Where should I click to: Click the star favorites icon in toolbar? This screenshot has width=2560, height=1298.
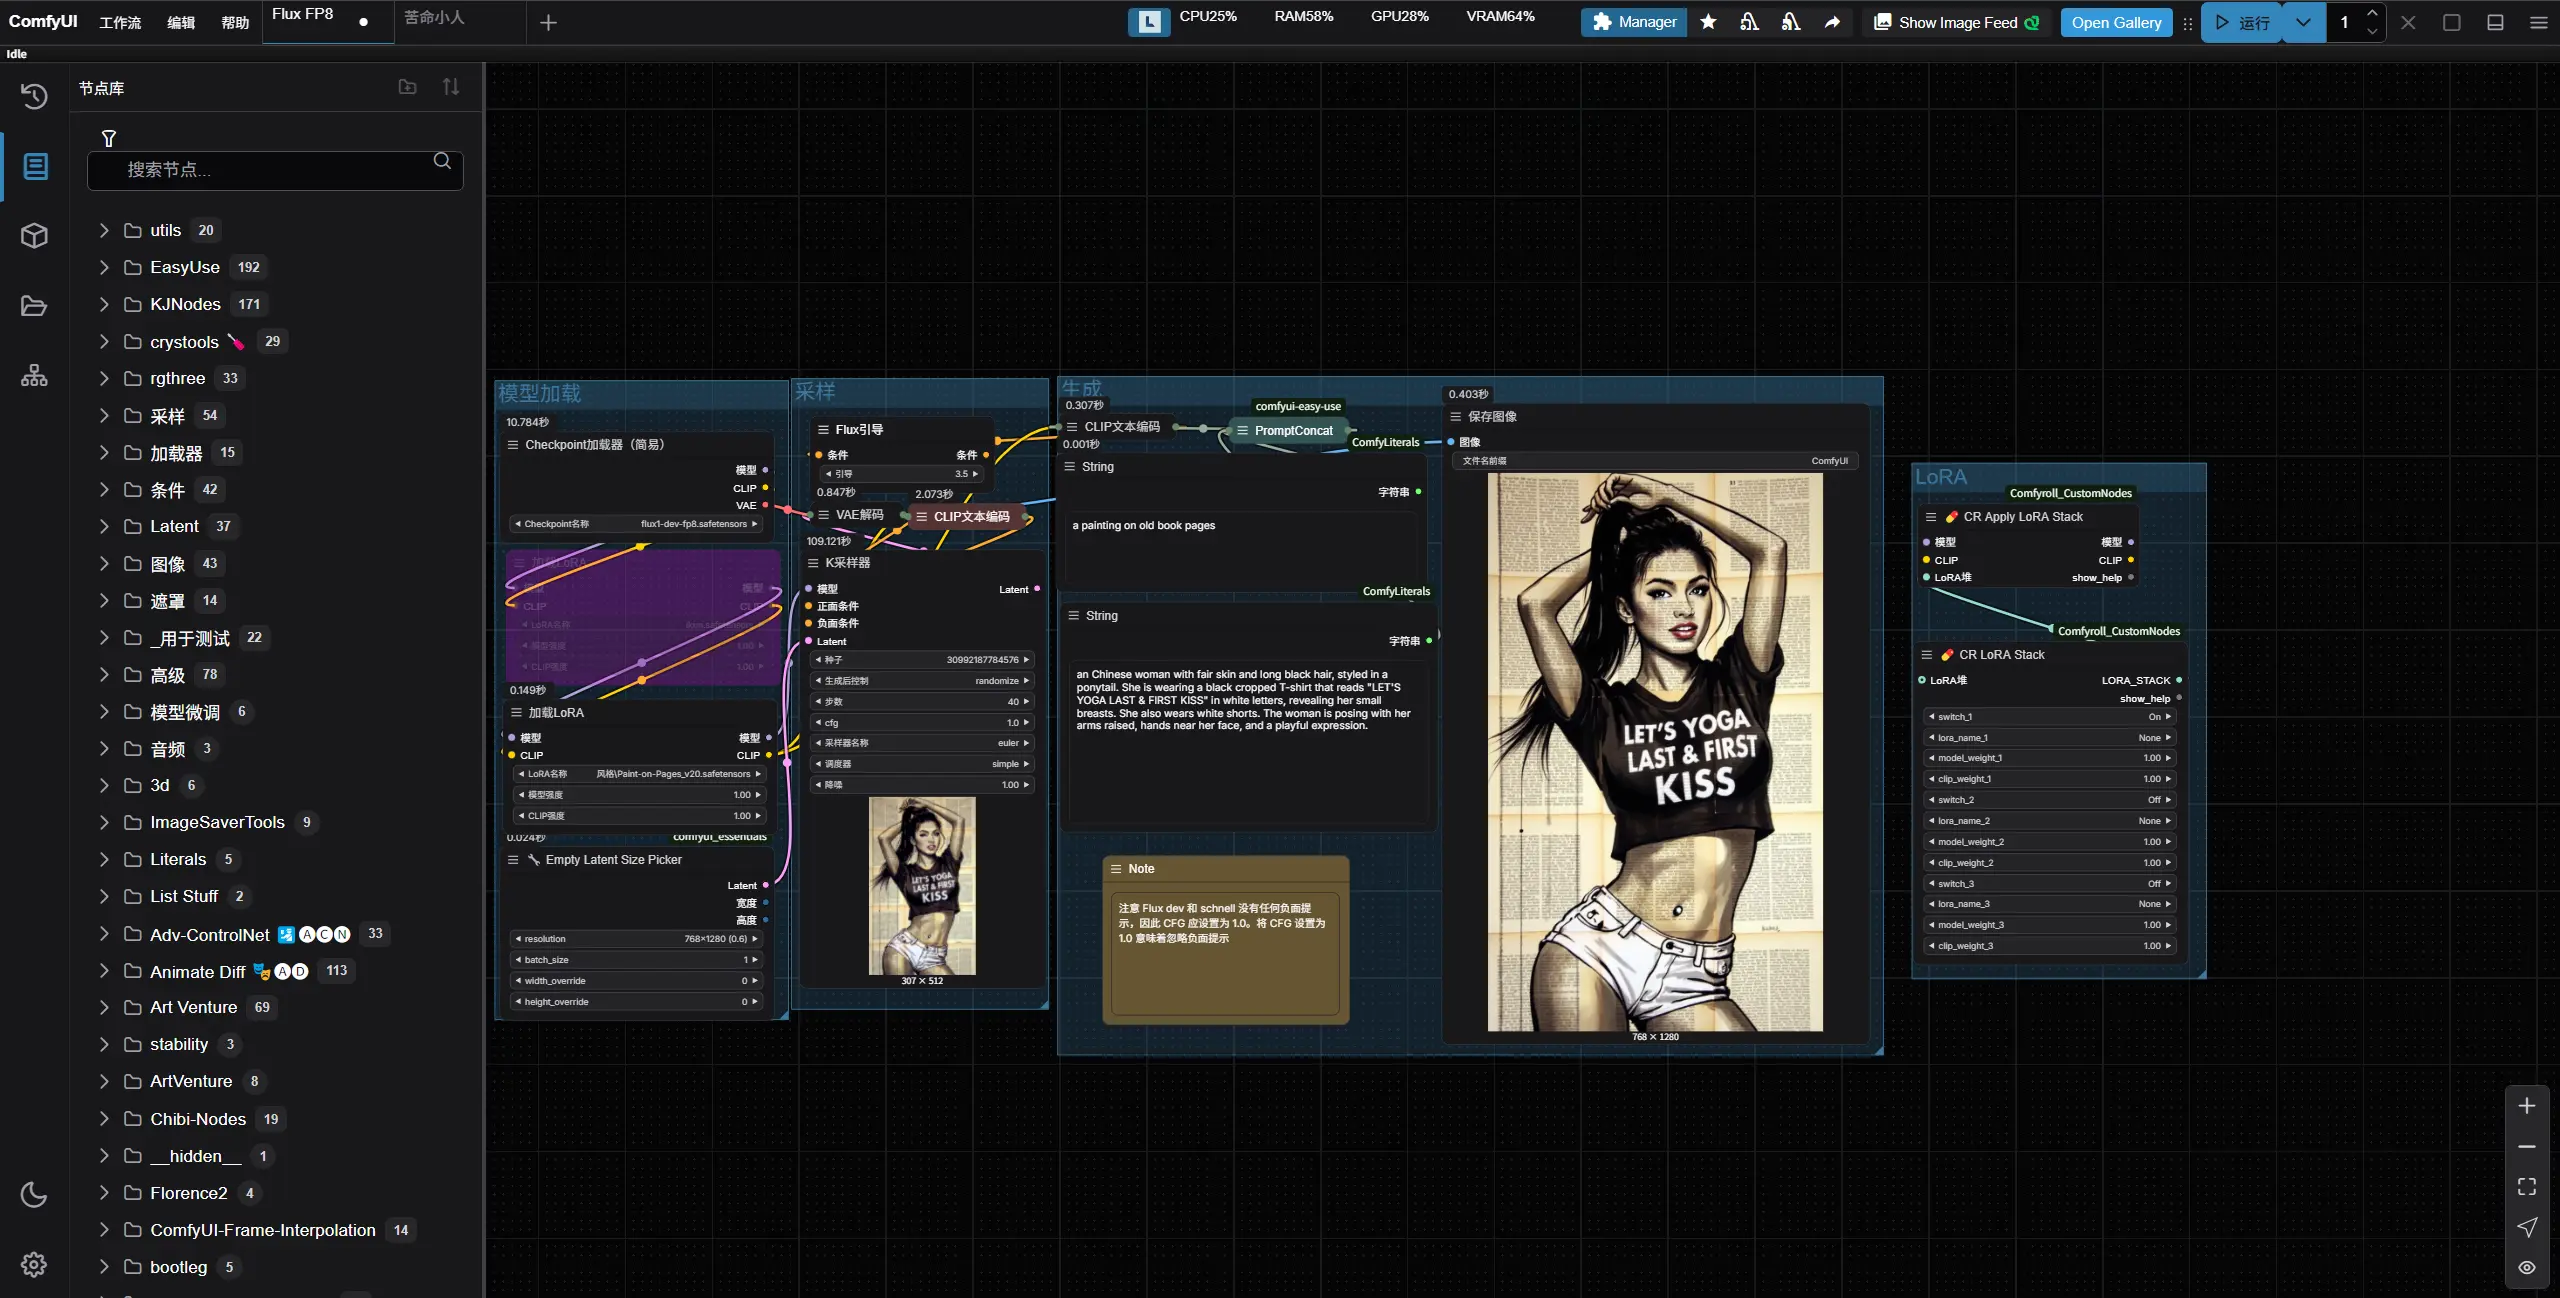1708,22
